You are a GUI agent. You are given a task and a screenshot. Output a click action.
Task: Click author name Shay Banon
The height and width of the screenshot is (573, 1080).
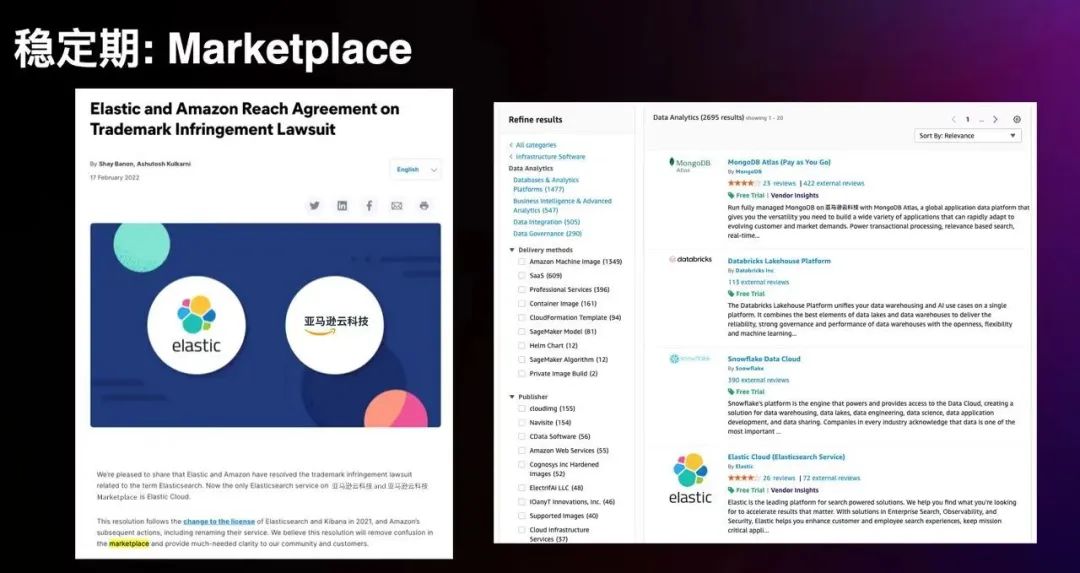coord(116,164)
